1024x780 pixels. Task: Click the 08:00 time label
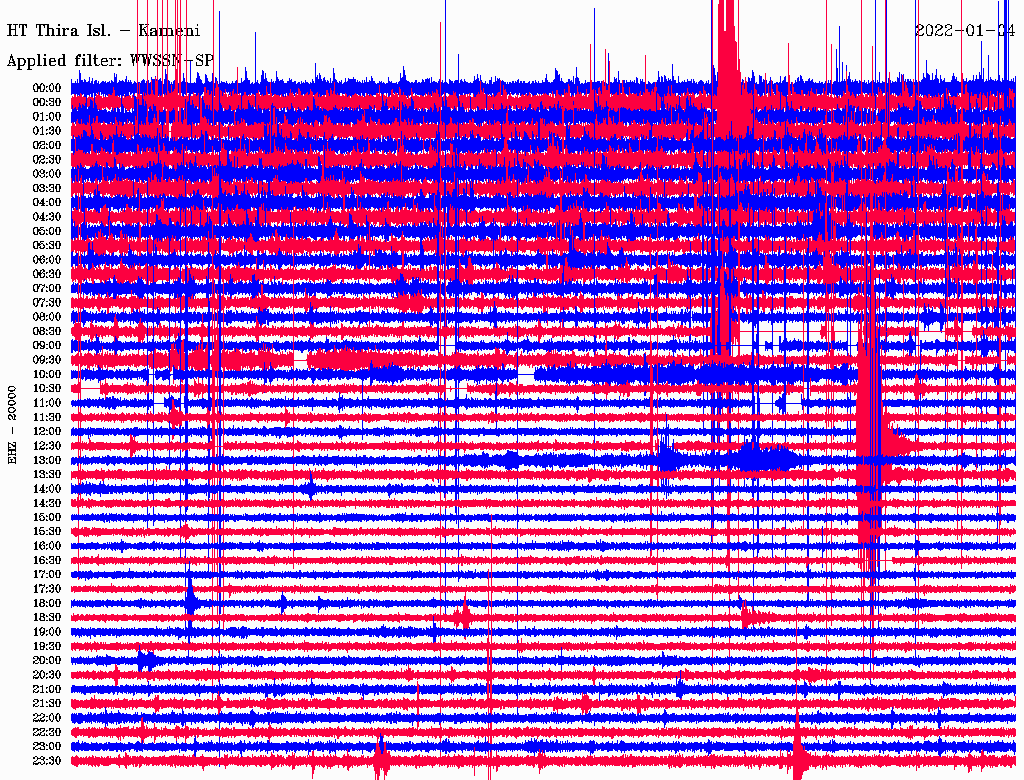47,317
